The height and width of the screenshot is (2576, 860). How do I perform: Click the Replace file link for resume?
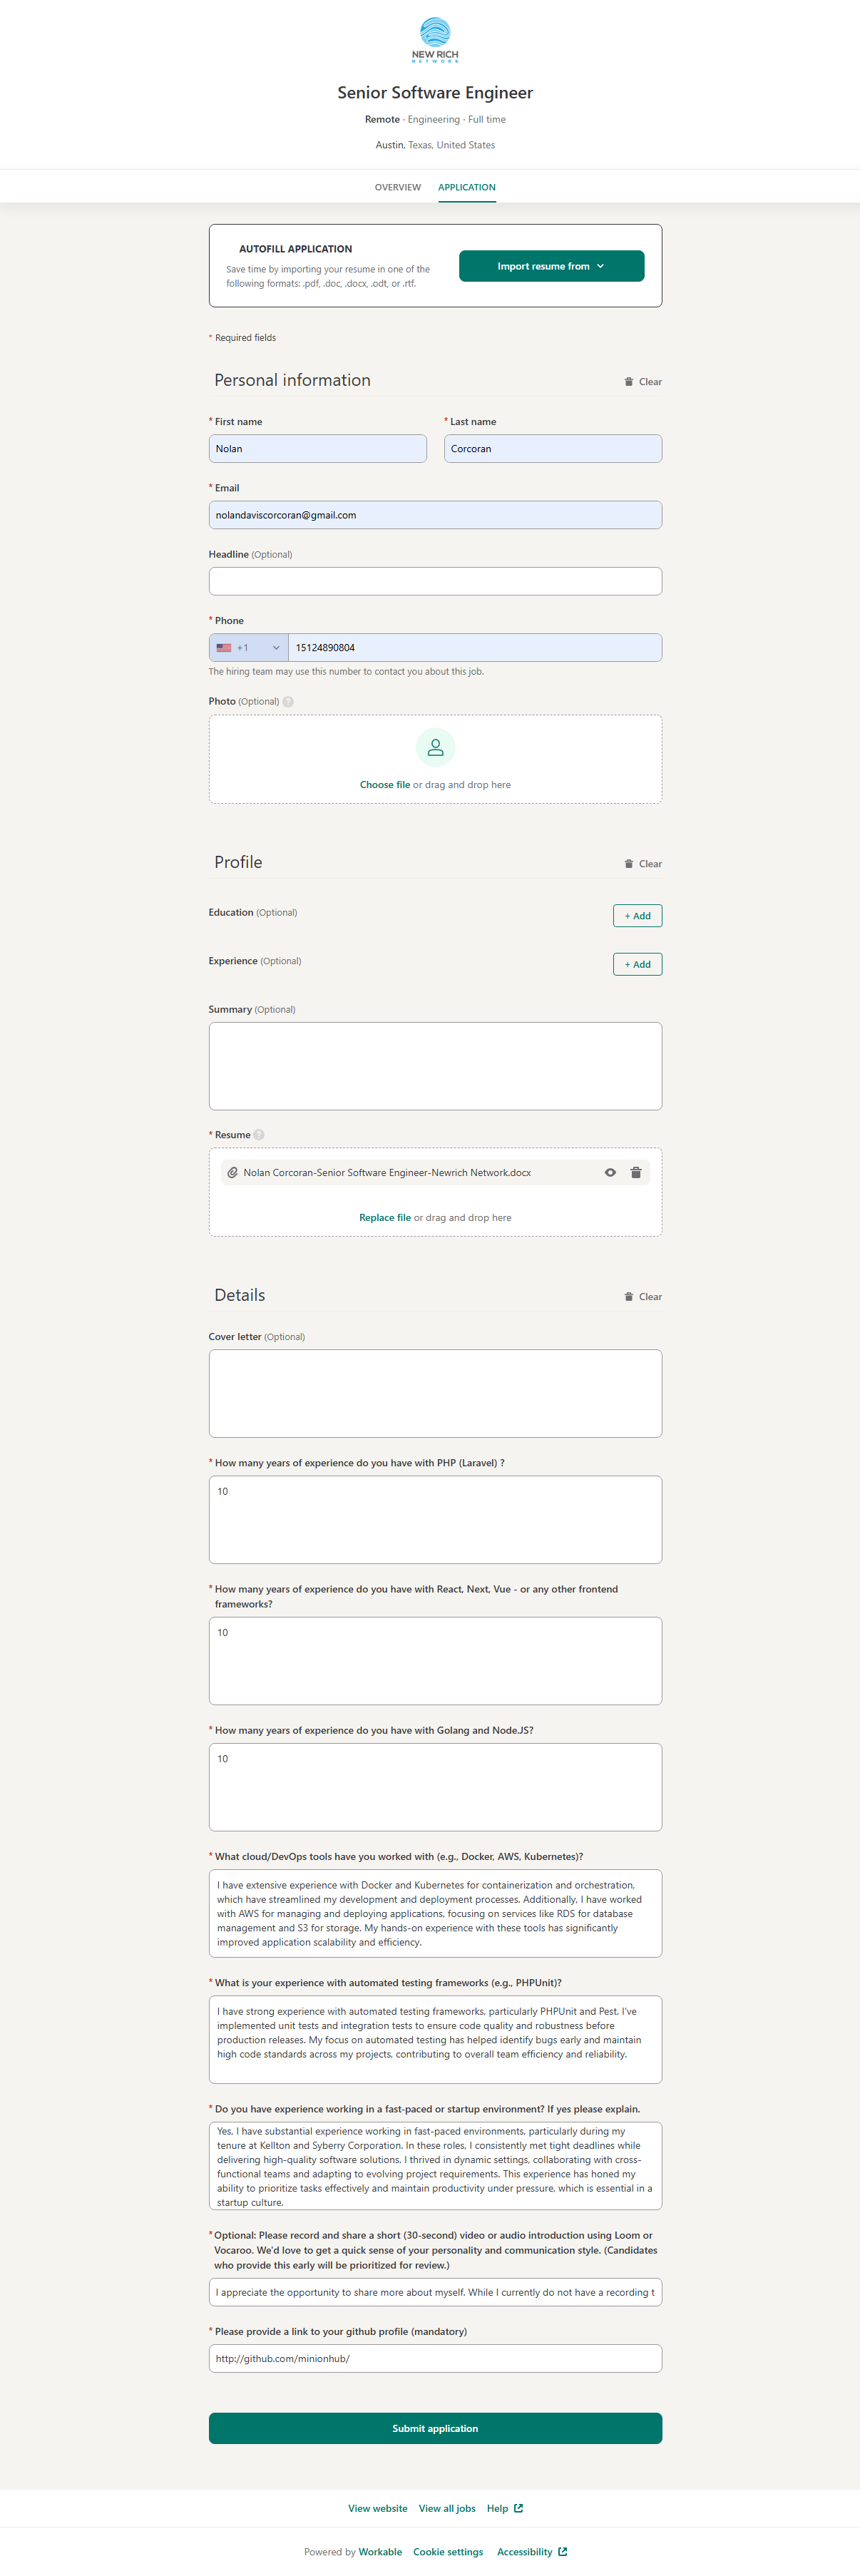pos(385,1218)
